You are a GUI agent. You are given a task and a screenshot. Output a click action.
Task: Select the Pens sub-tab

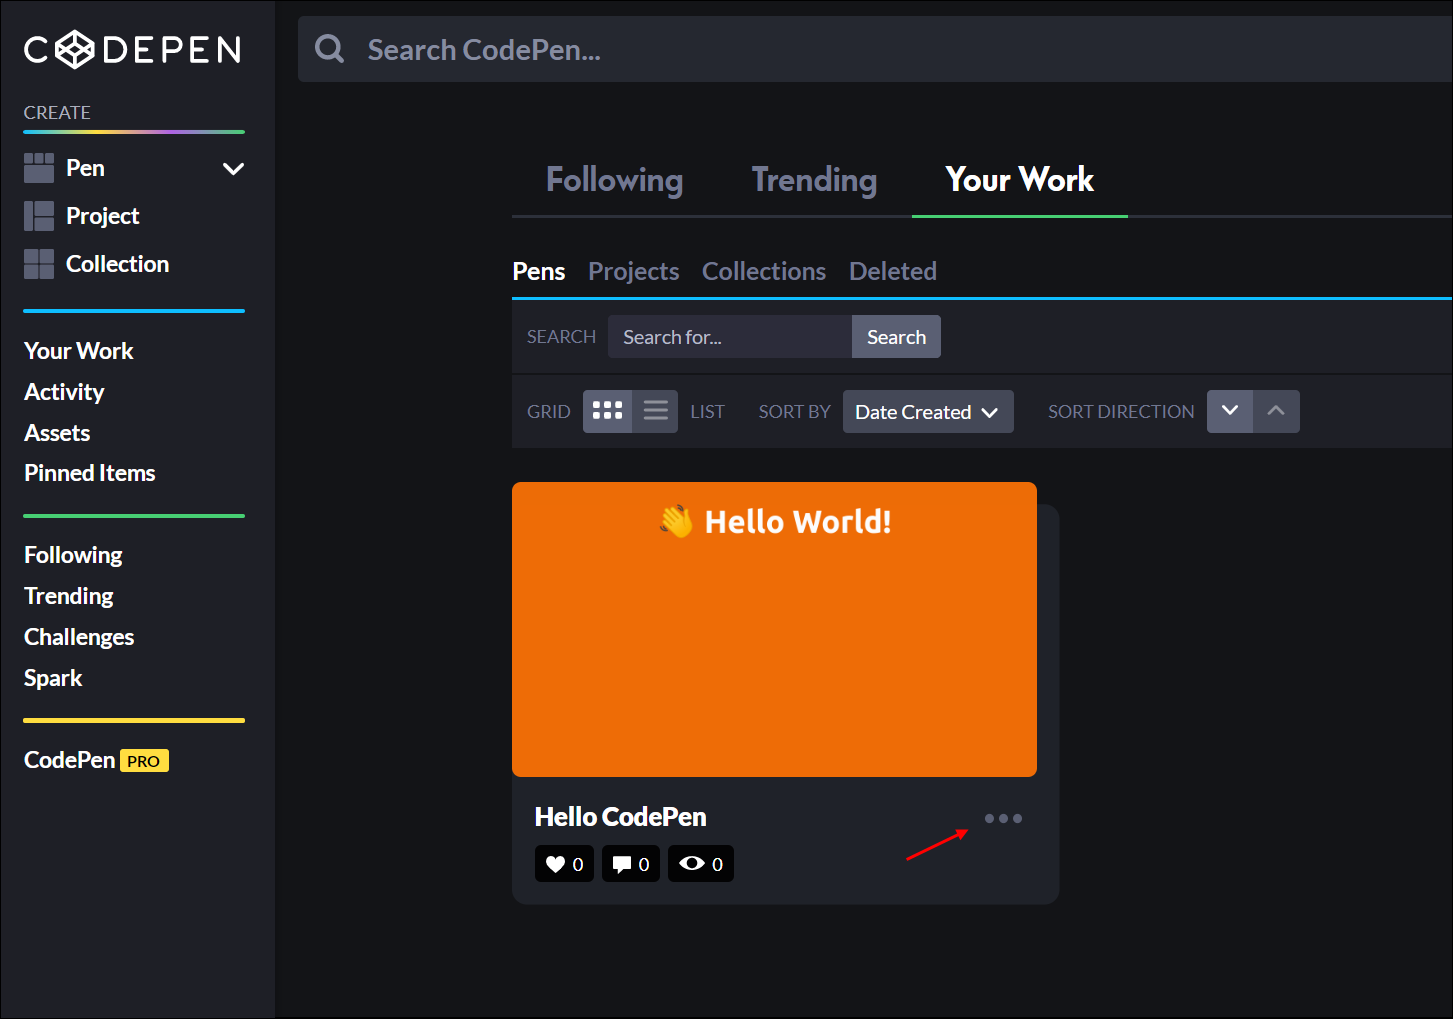pyautogui.click(x=539, y=271)
